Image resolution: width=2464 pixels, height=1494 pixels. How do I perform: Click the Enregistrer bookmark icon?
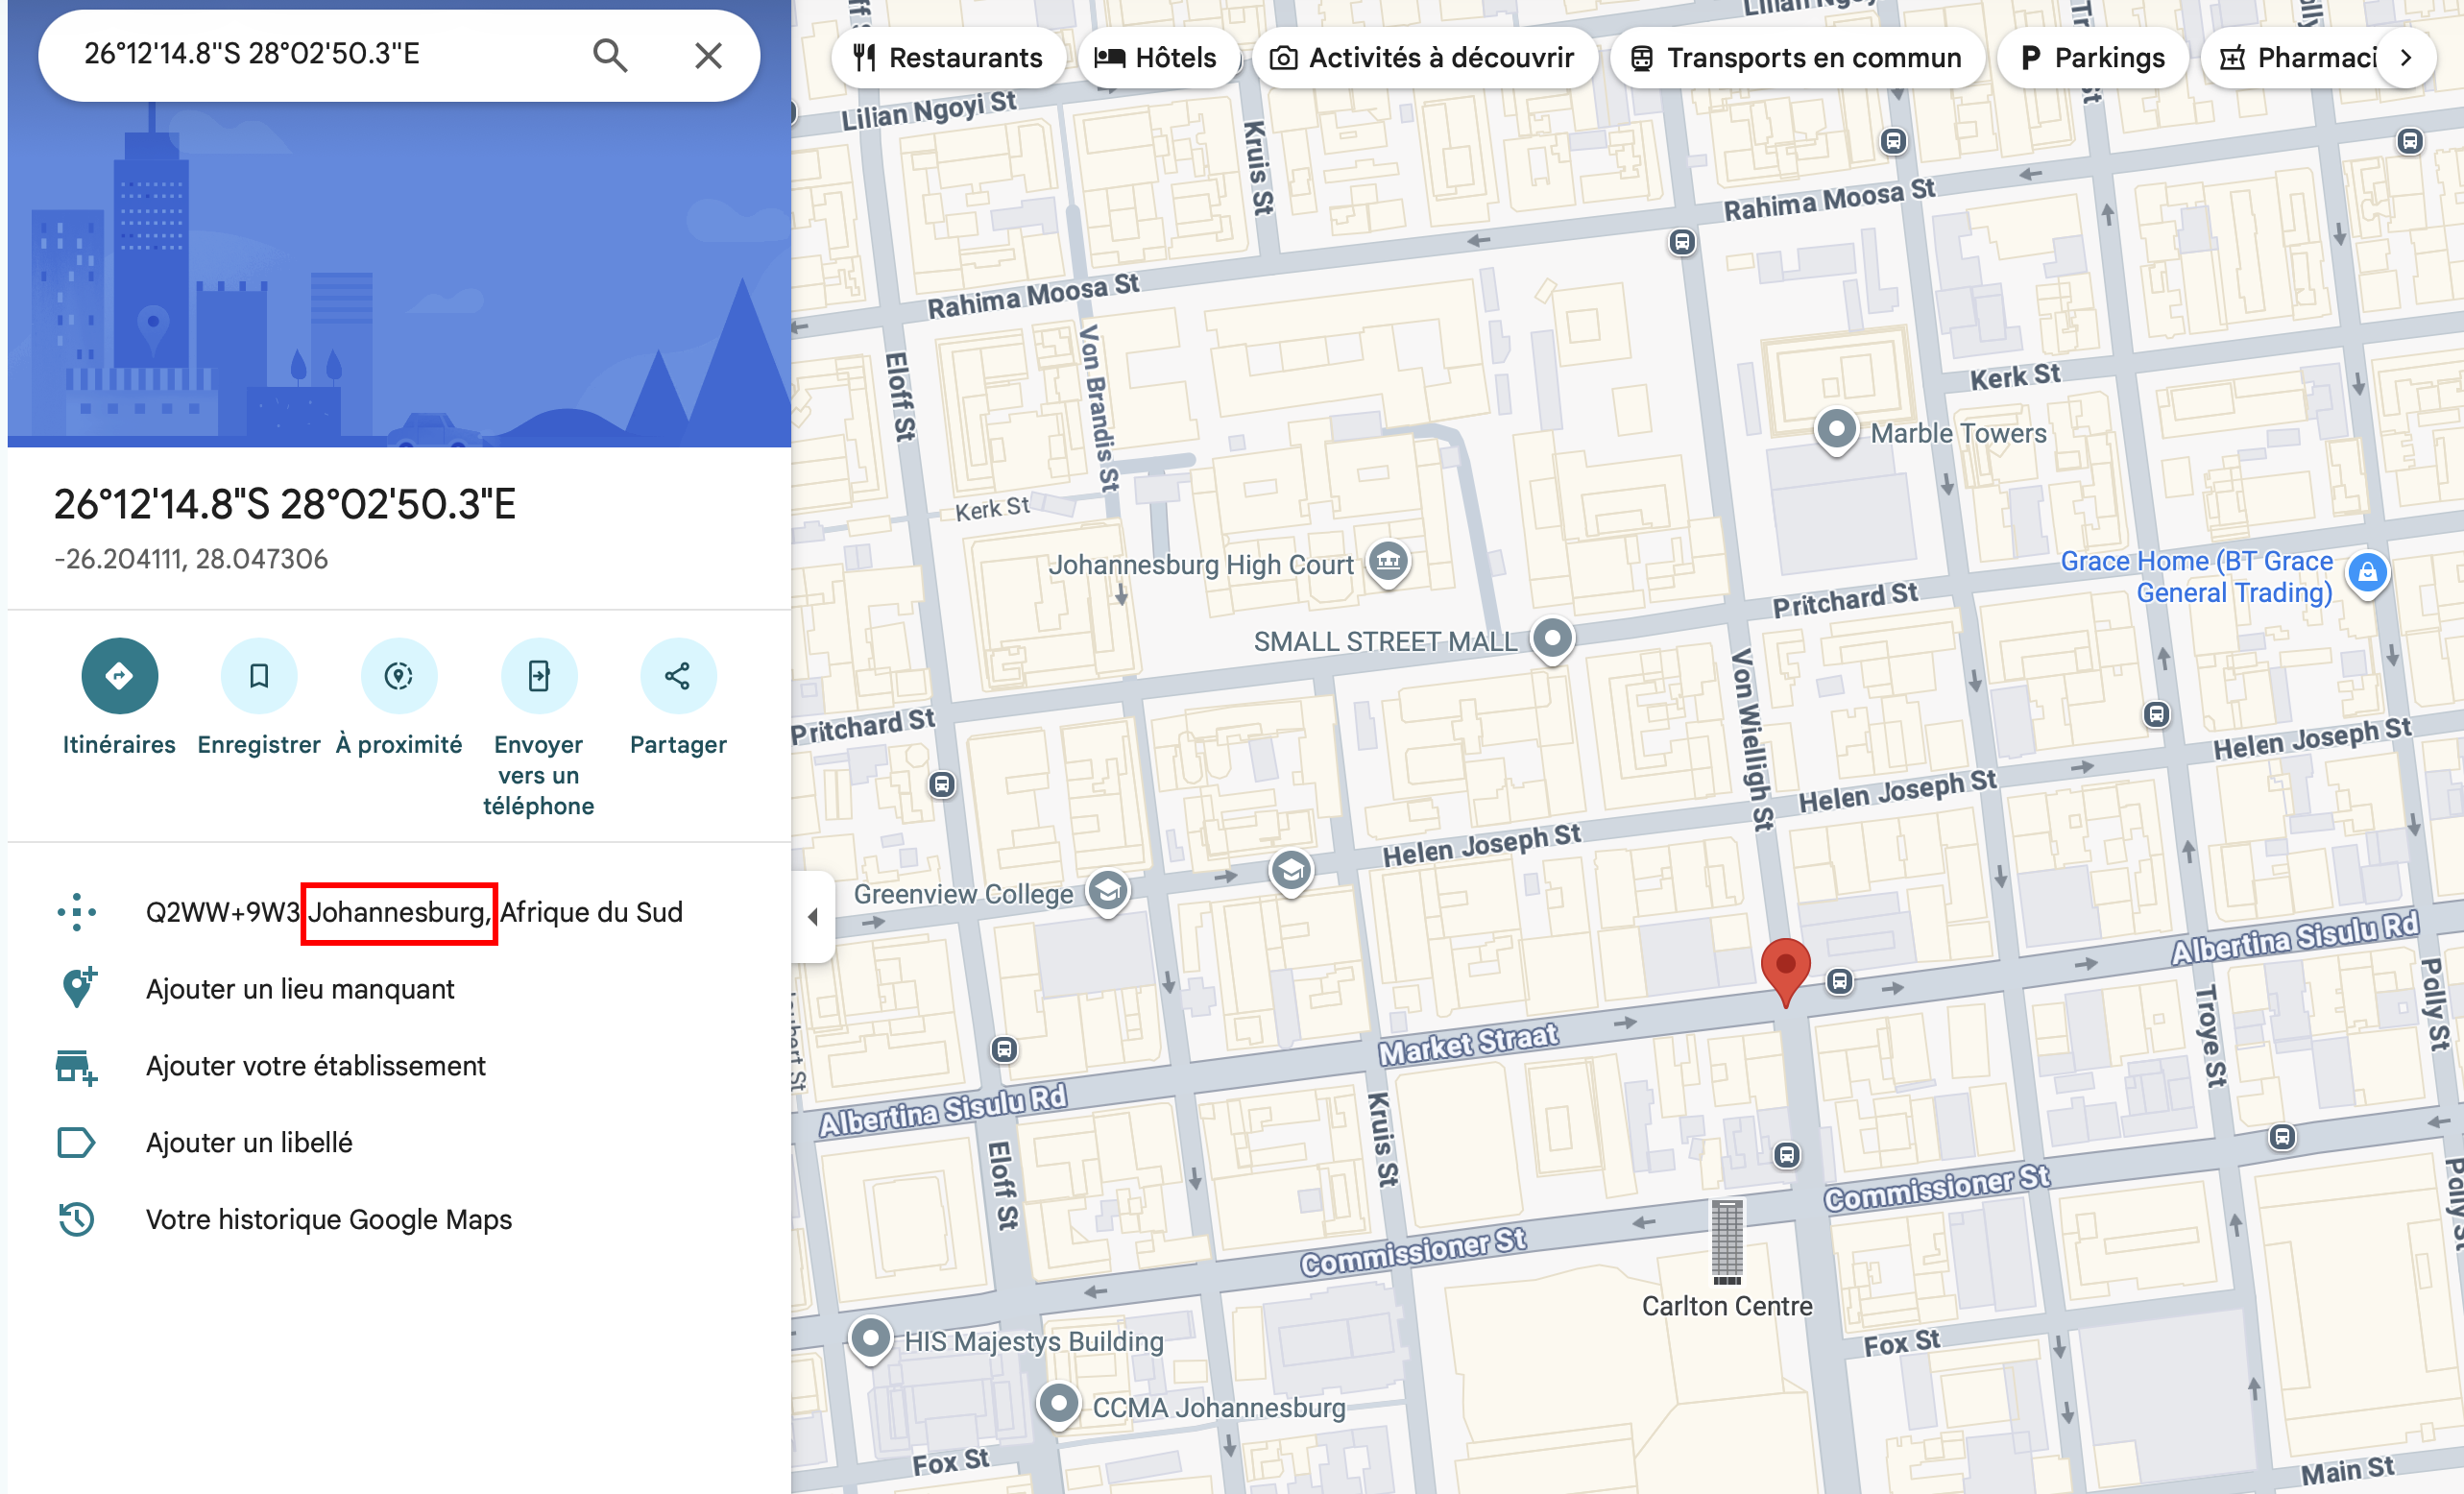click(x=259, y=676)
